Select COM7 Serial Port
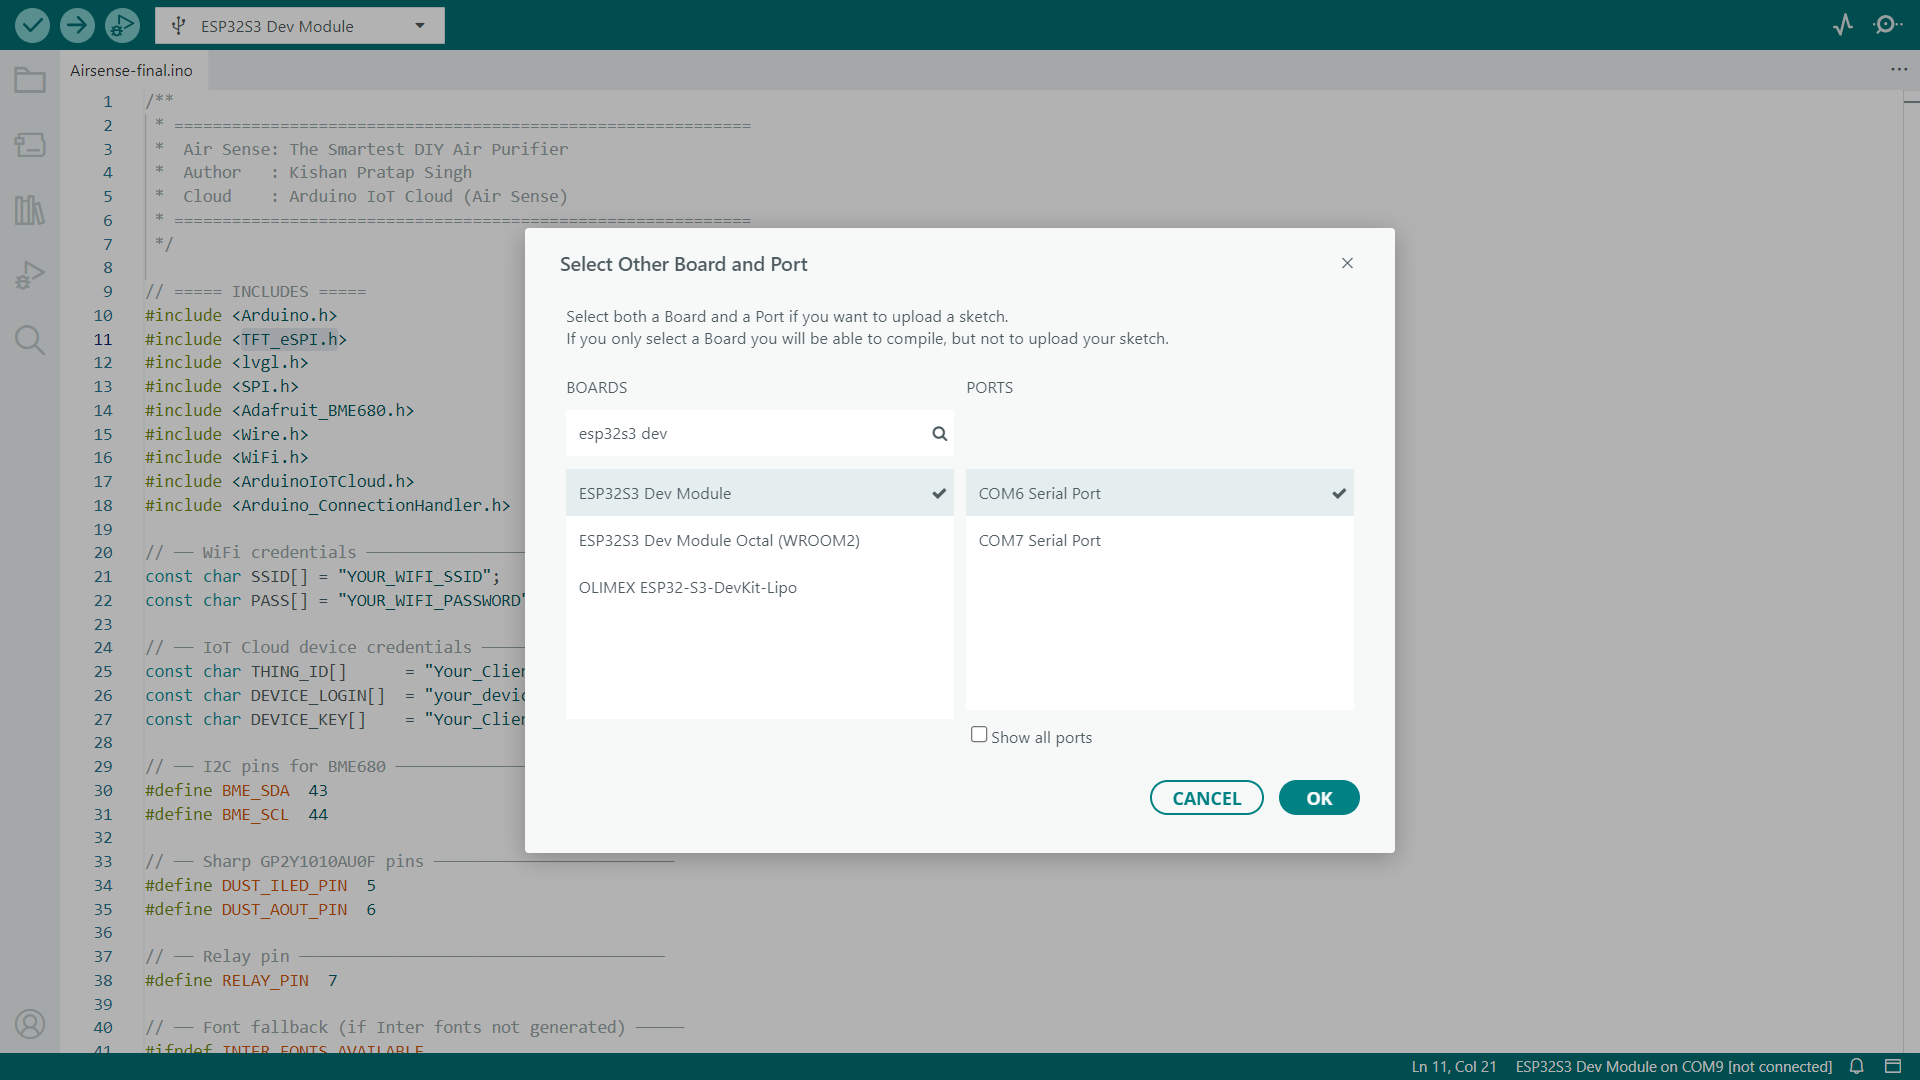This screenshot has width=1920, height=1080. click(1159, 540)
